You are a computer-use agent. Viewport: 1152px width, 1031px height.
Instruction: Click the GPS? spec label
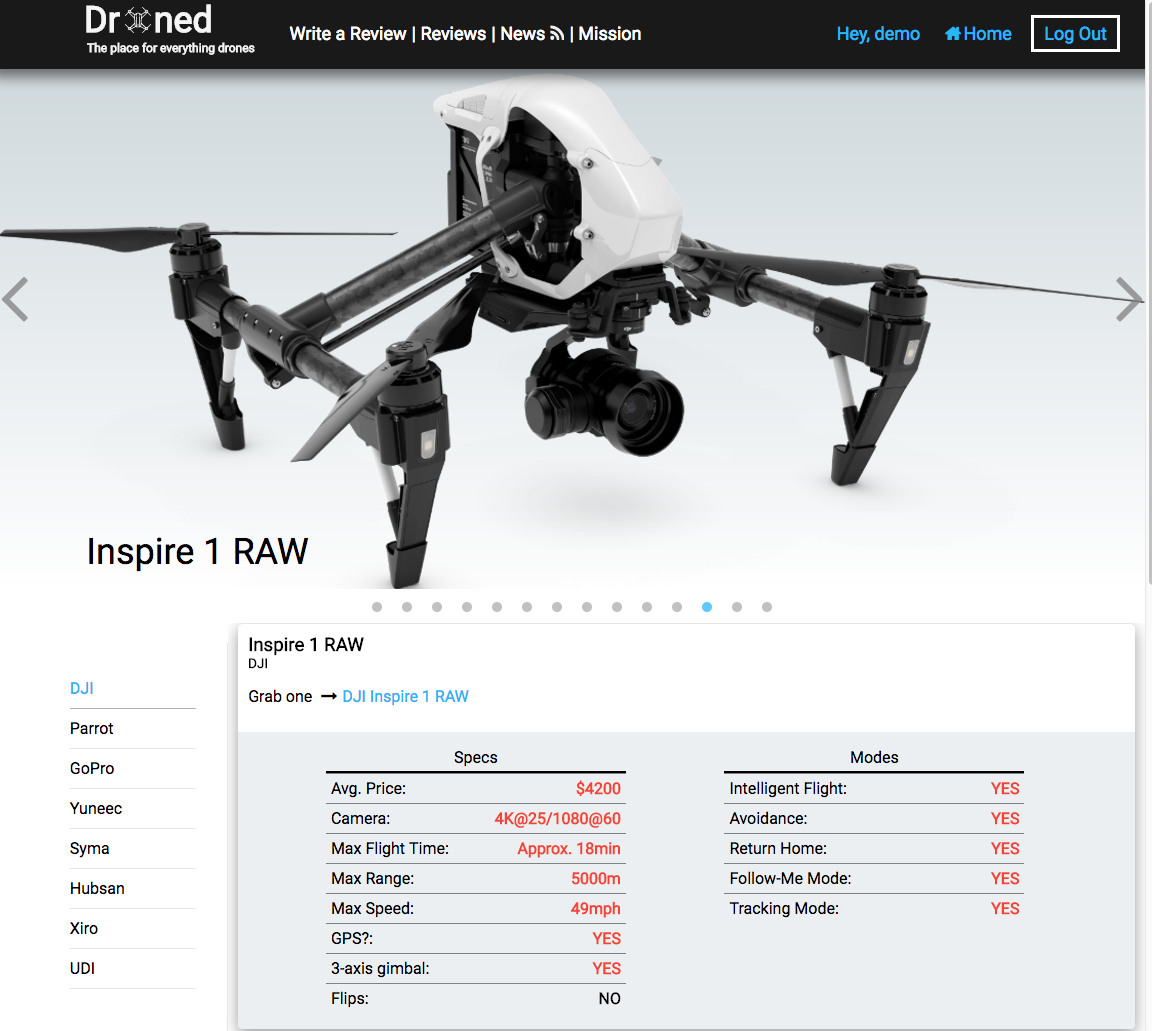(x=352, y=938)
